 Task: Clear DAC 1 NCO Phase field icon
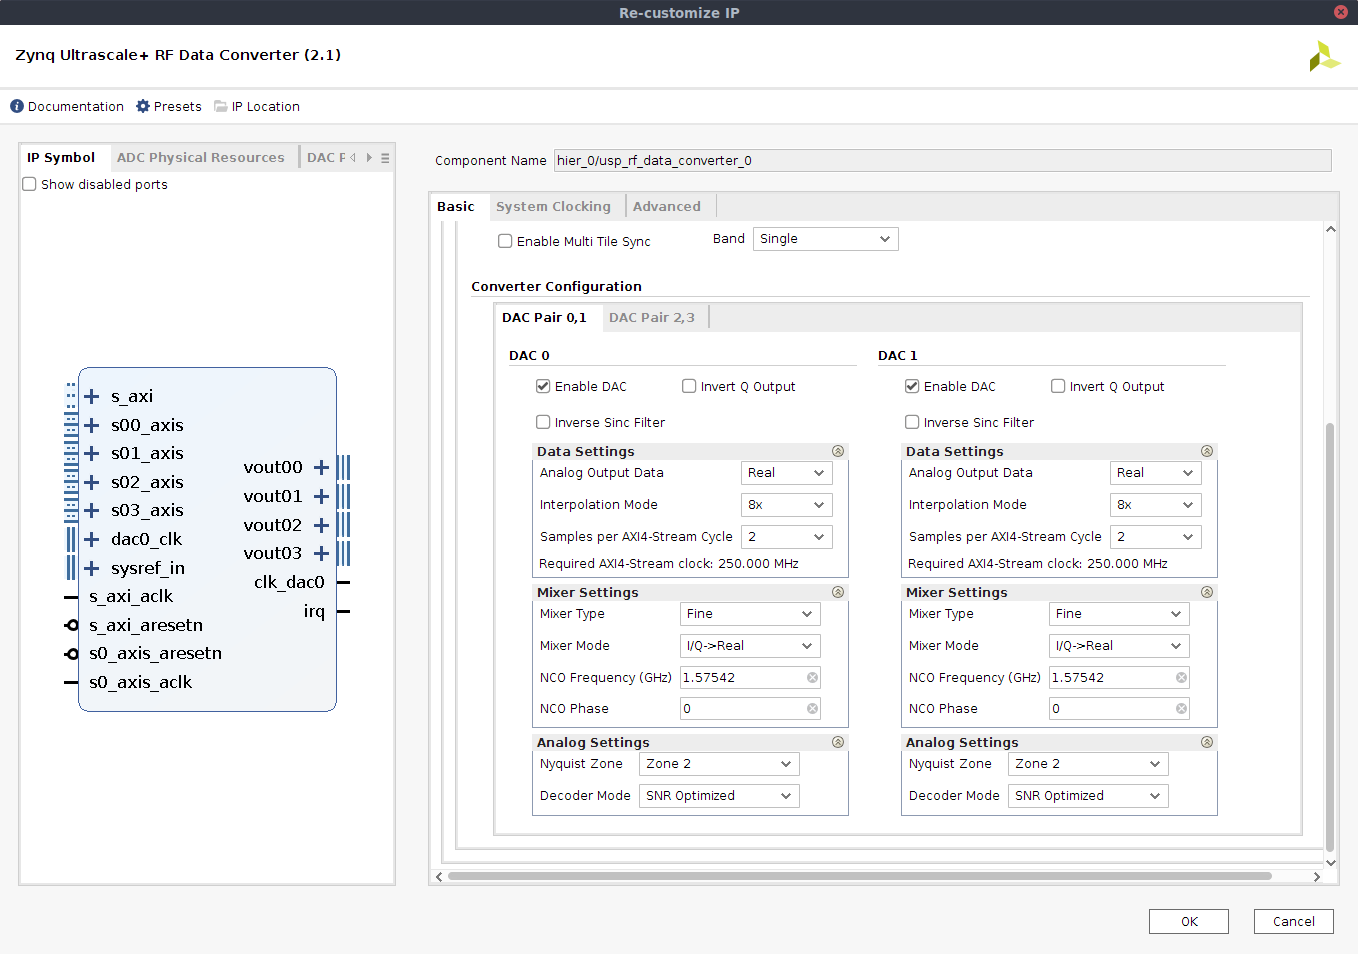tap(1181, 709)
